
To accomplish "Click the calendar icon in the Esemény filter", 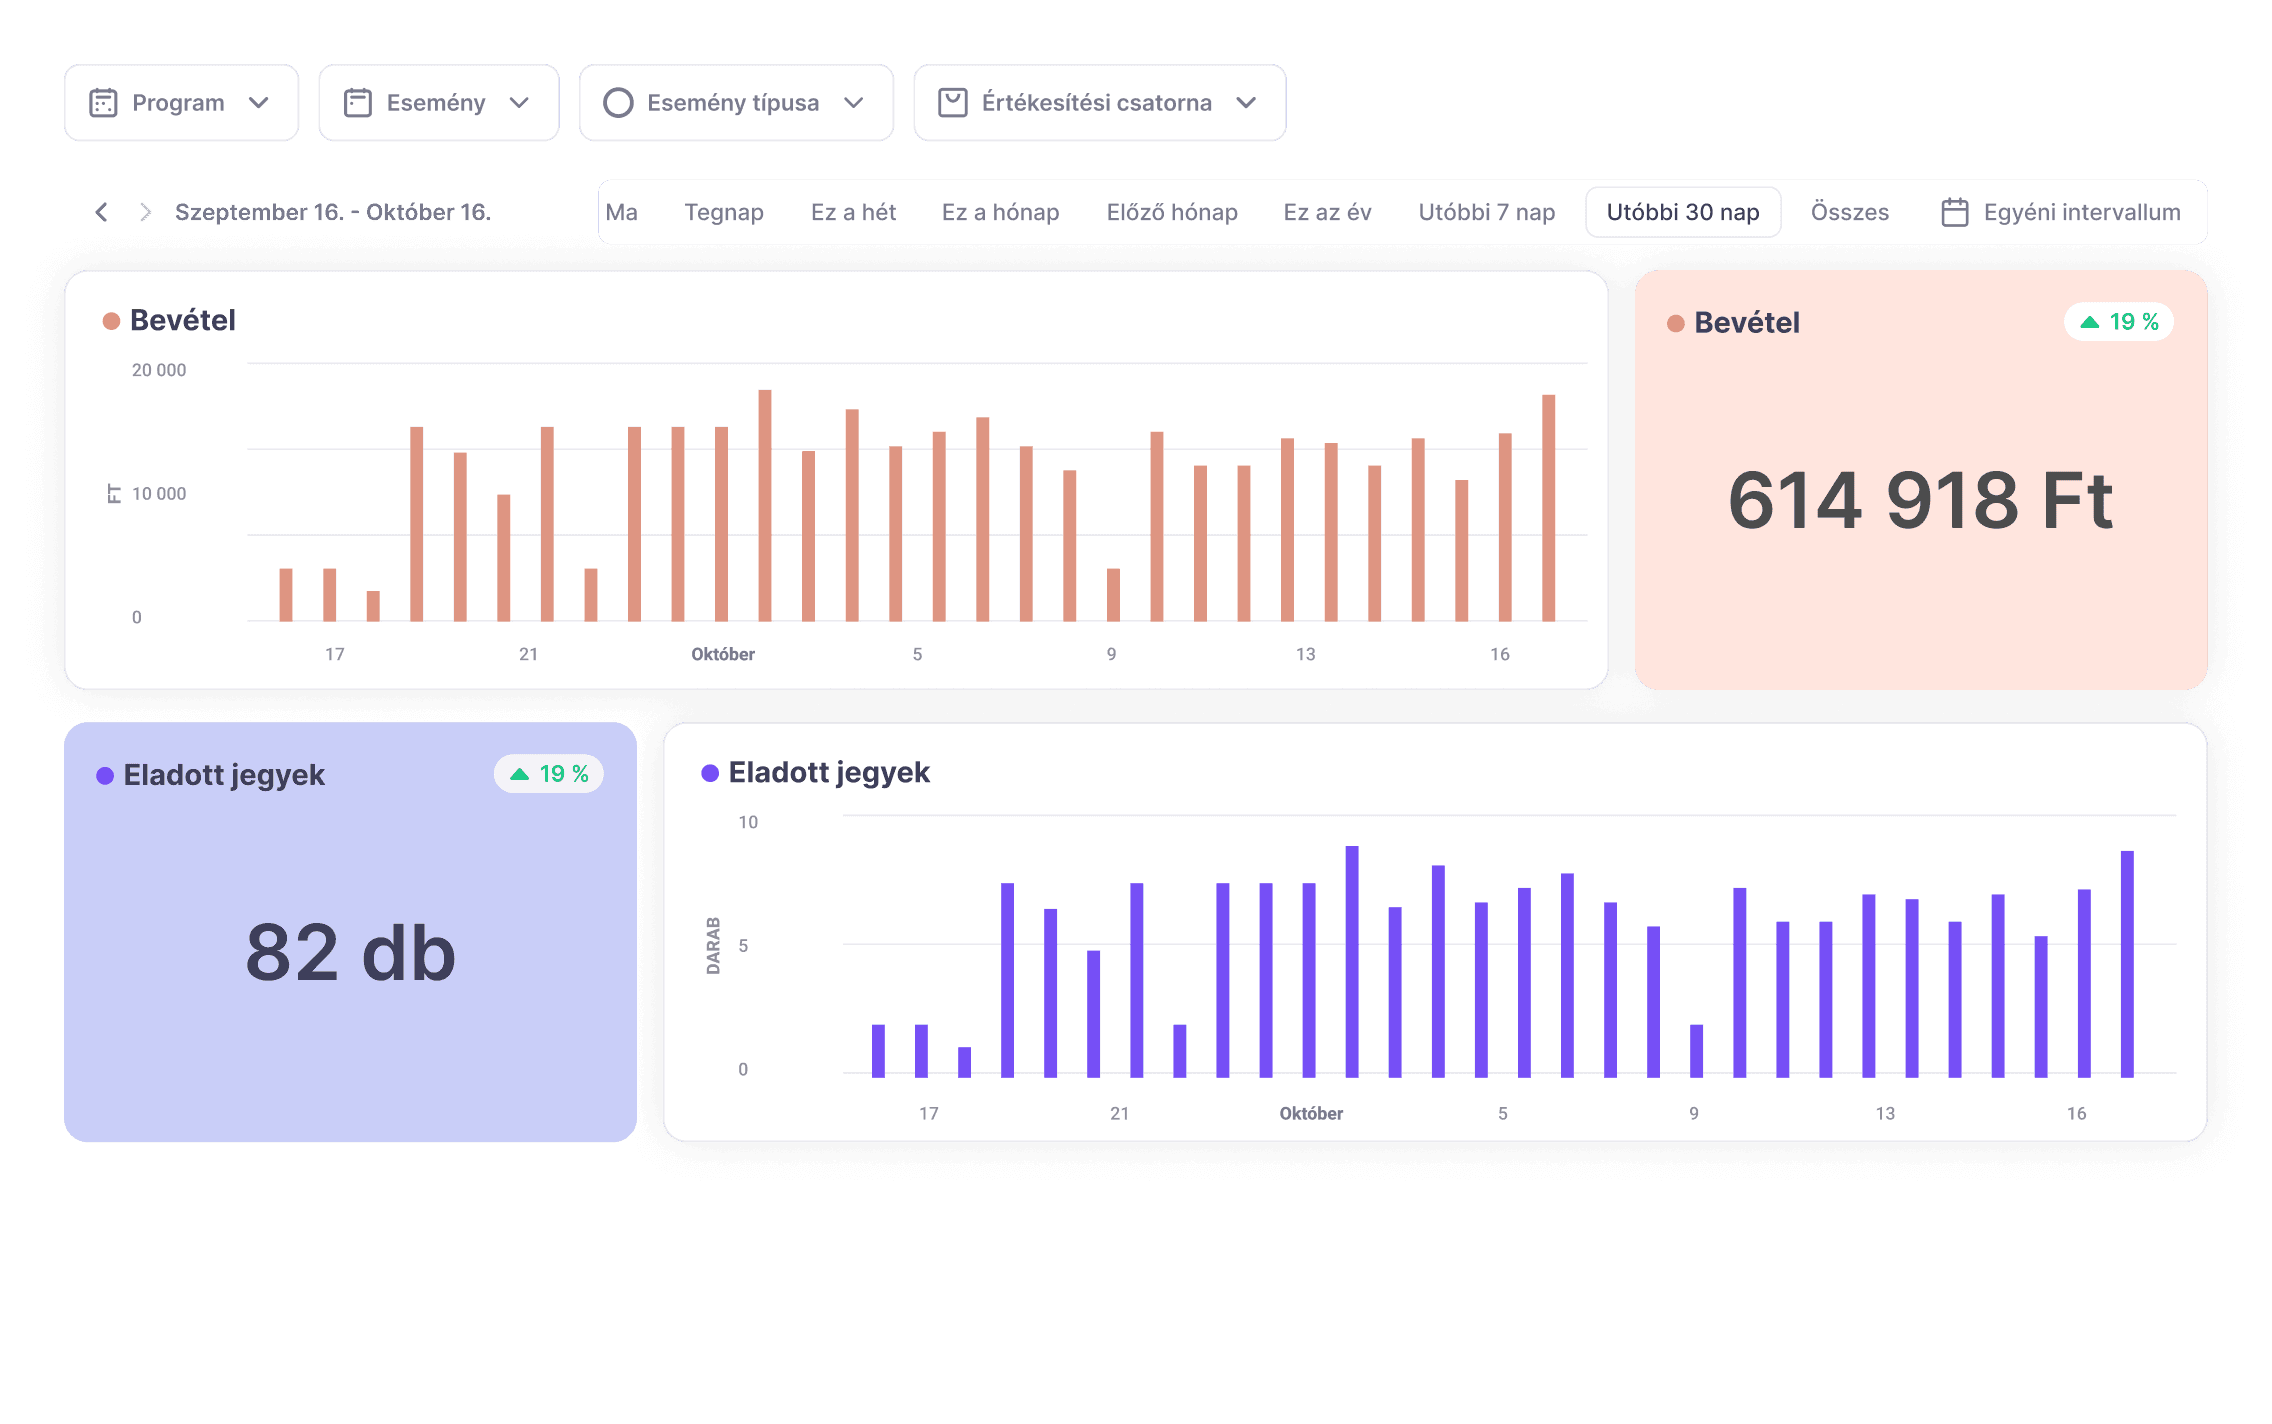I will coord(358,103).
